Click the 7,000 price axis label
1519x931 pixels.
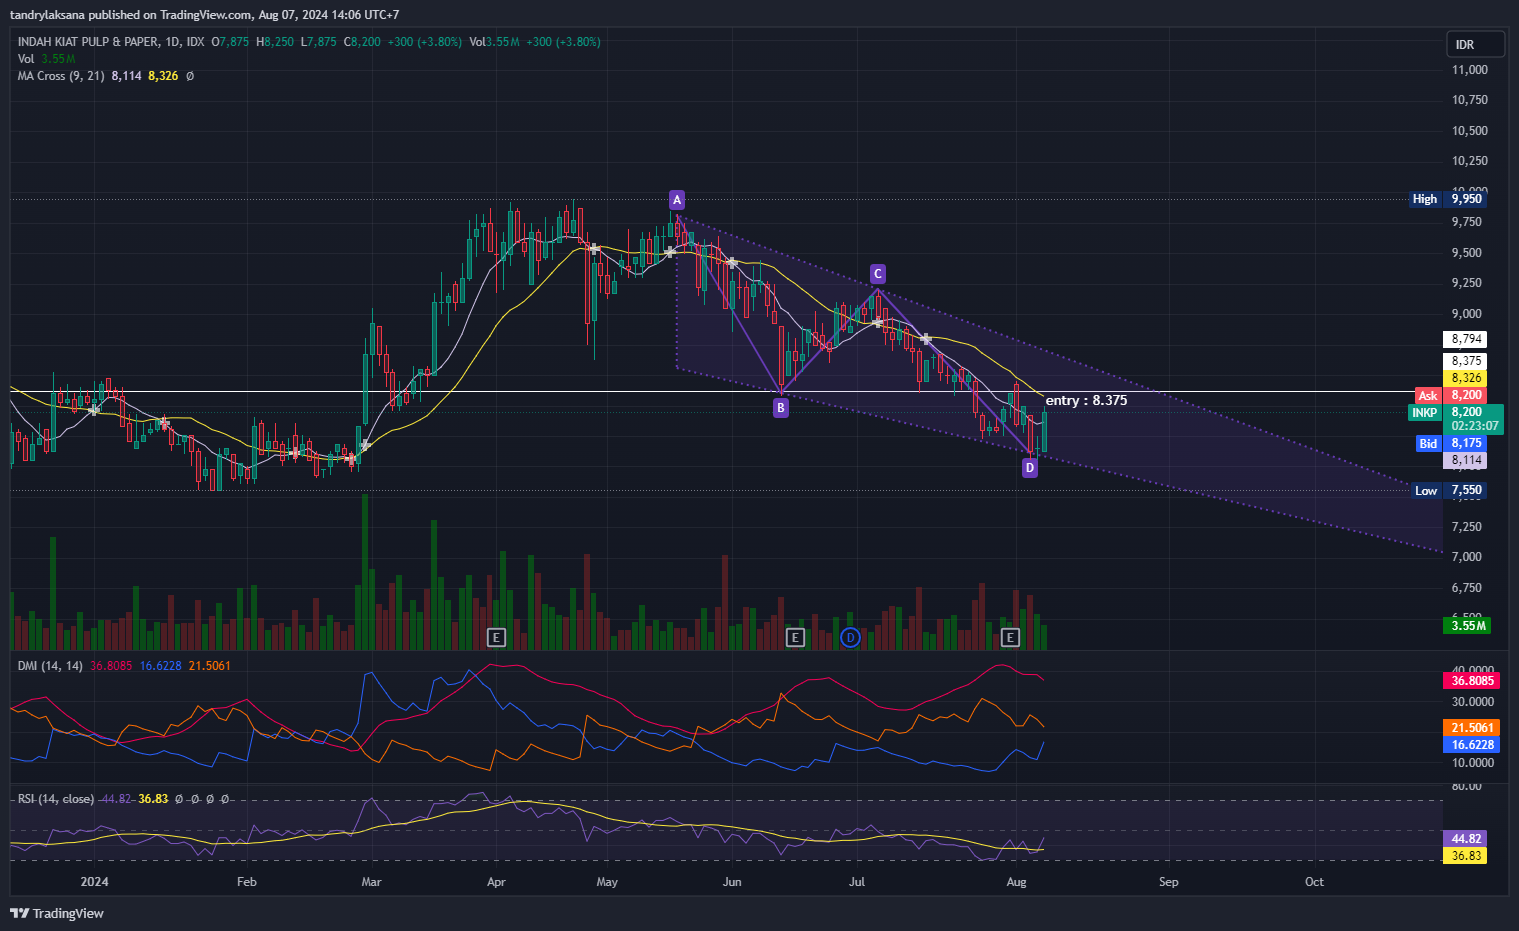point(1467,557)
